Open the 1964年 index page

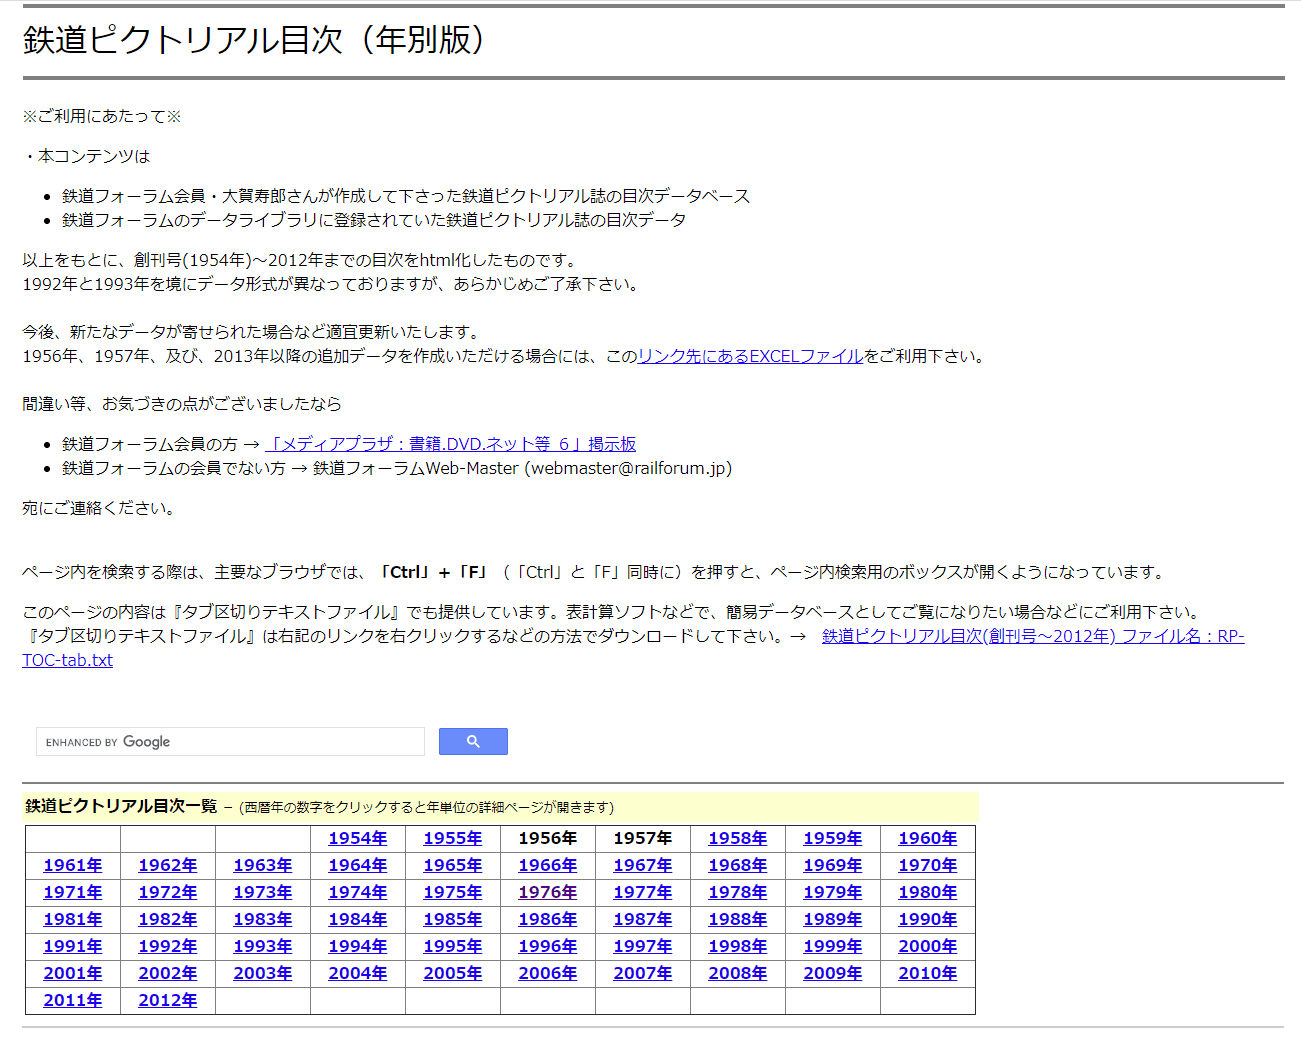click(x=358, y=865)
